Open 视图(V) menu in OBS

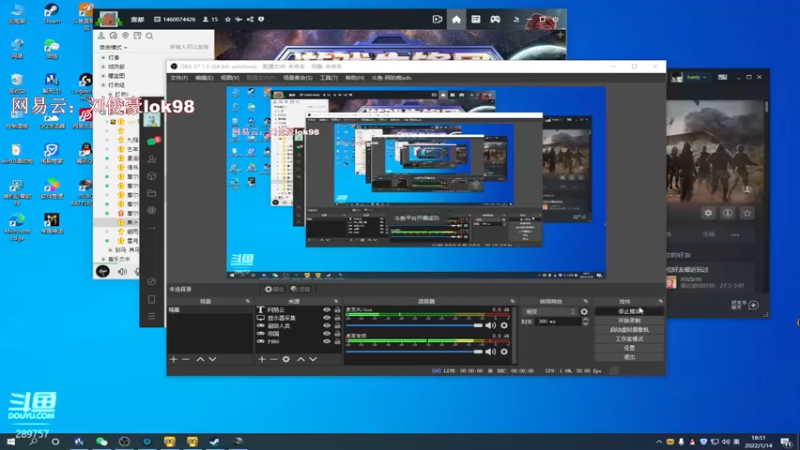pyautogui.click(x=230, y=78)
